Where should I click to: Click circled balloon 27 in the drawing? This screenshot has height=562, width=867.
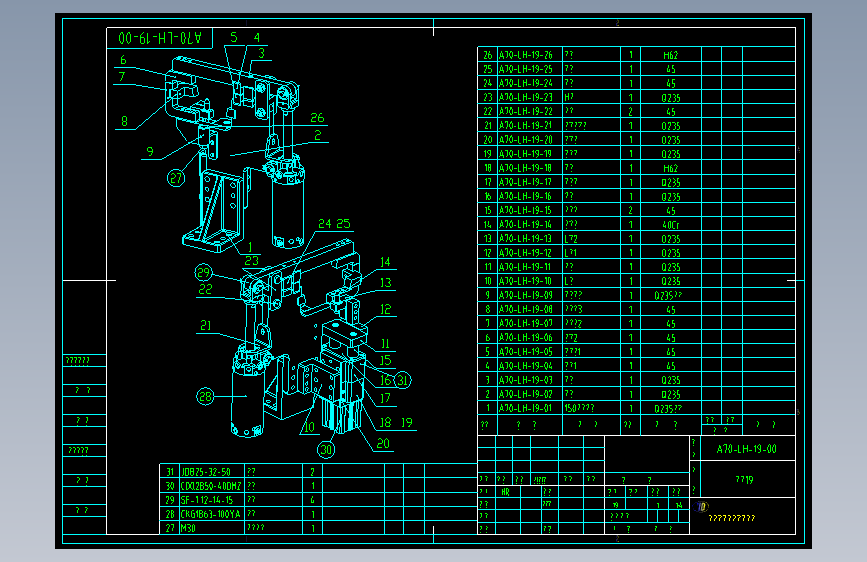pos(176,178)
